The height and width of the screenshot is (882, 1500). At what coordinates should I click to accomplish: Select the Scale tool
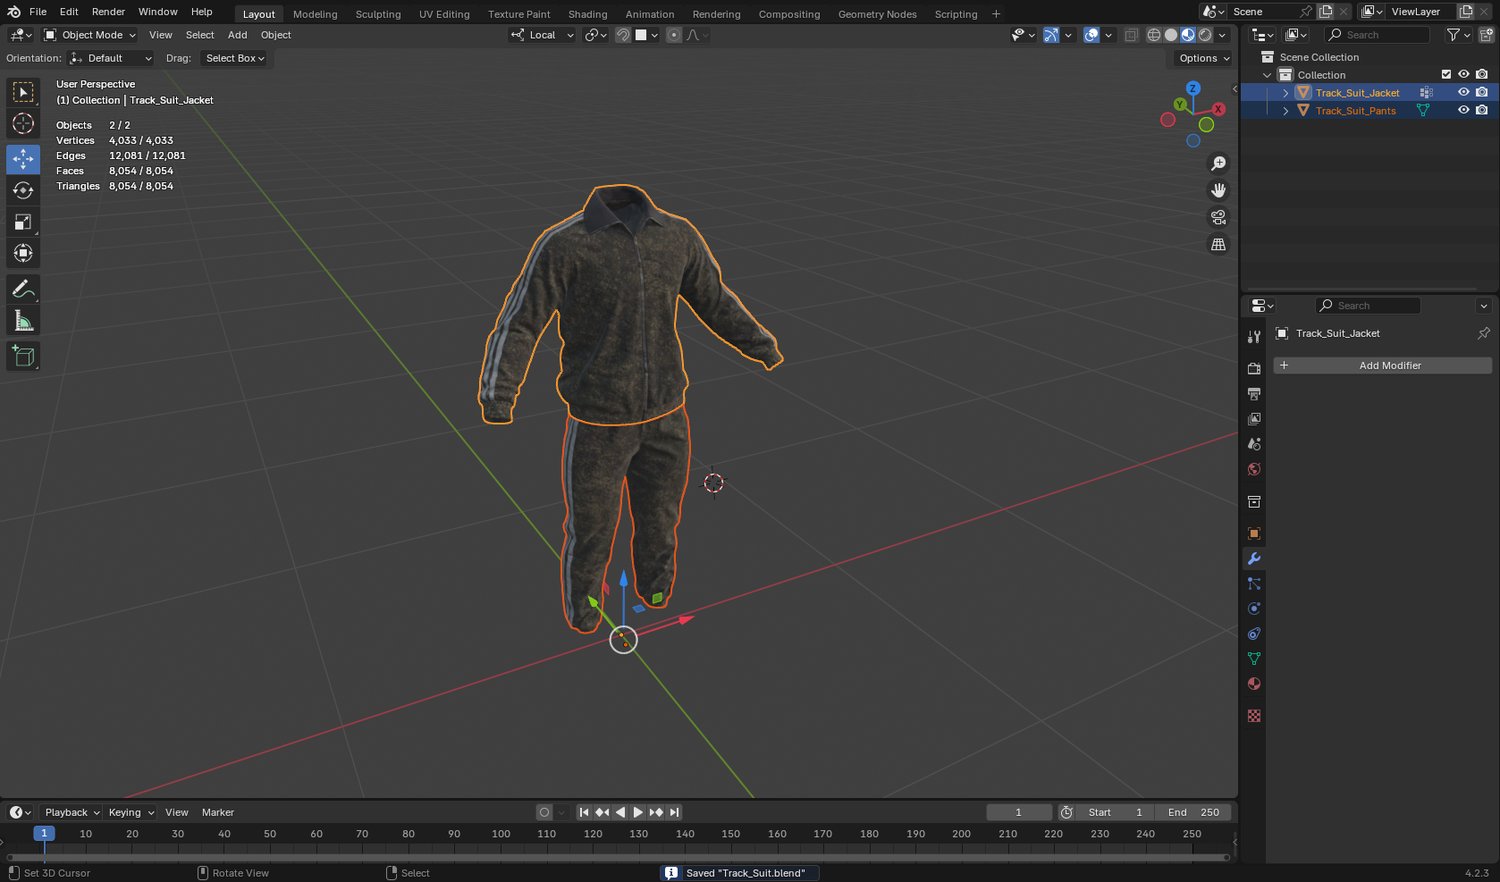[x=23, y=222]
